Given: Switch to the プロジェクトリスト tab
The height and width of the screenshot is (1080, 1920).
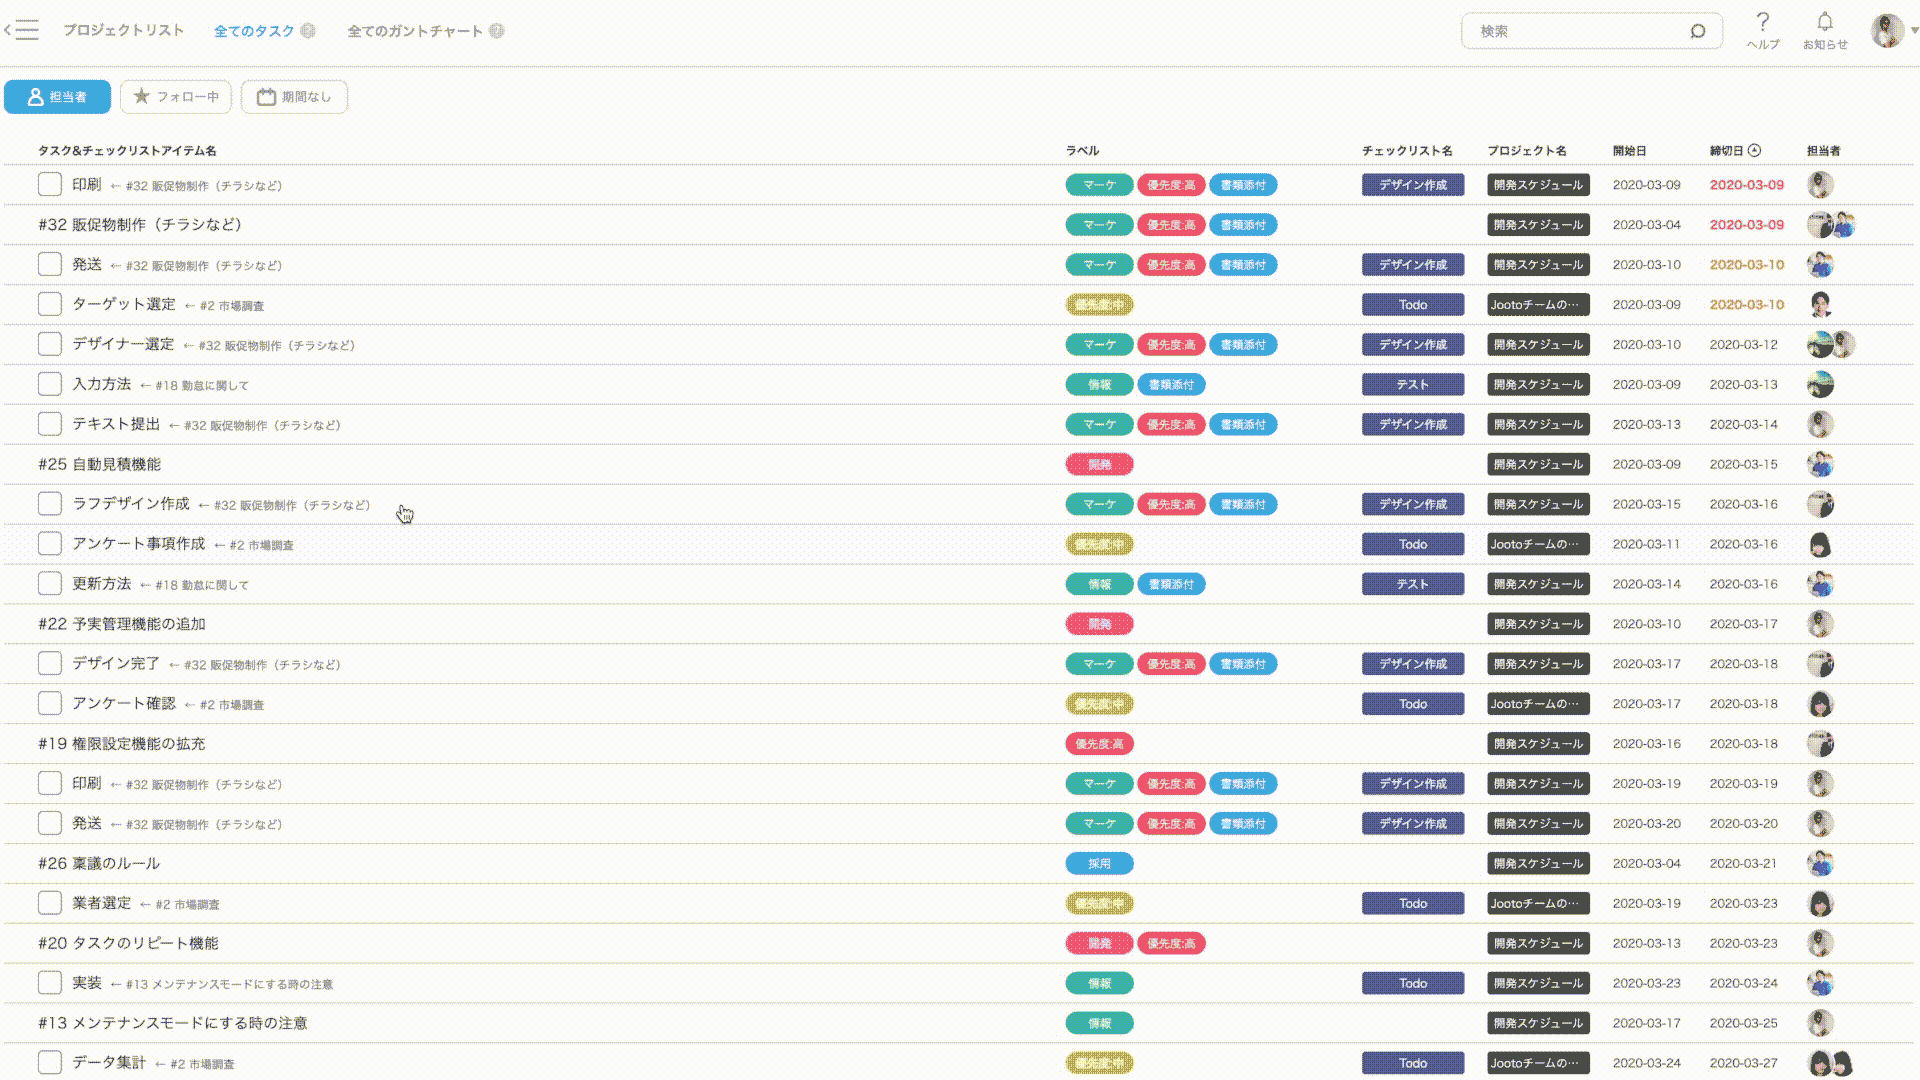Looking at the screenshot, I should 123,30.
